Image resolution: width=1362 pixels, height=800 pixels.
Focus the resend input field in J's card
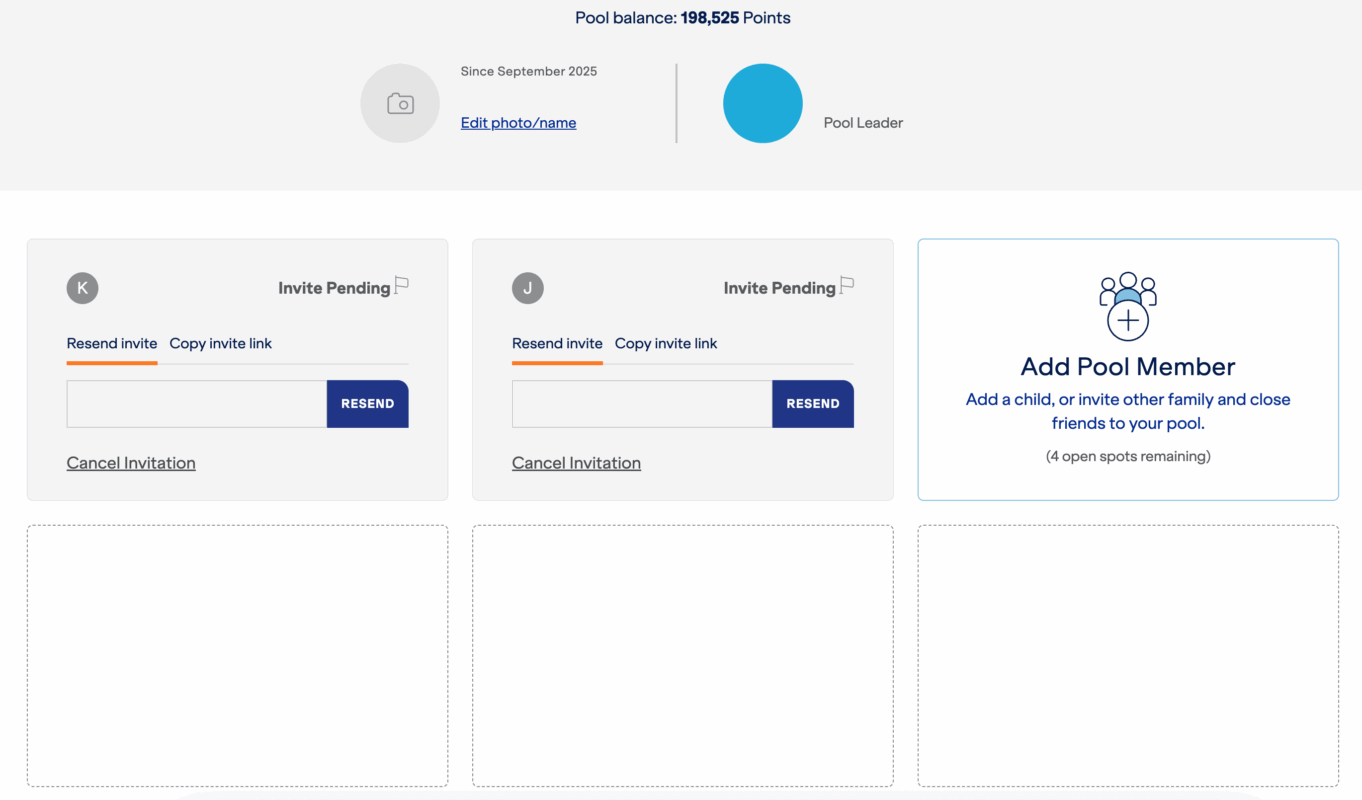pos(642,404)
